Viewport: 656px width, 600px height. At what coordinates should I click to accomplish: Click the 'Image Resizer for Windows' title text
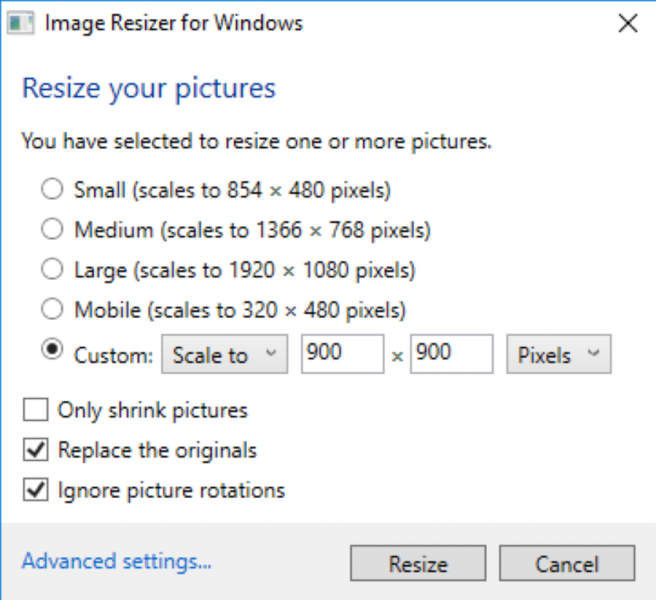[x=173, y=23]
